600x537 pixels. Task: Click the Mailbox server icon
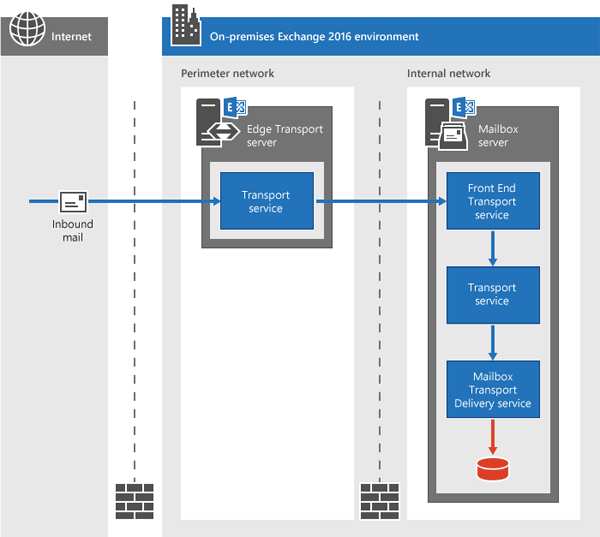[x=446, y=124]
